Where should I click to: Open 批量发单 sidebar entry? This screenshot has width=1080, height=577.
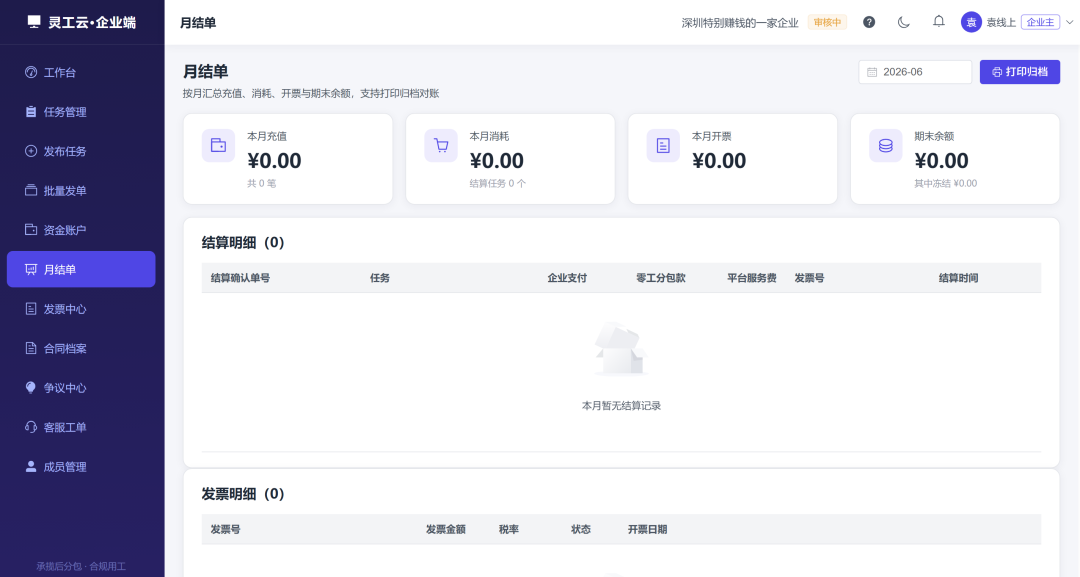click(81, 191)
